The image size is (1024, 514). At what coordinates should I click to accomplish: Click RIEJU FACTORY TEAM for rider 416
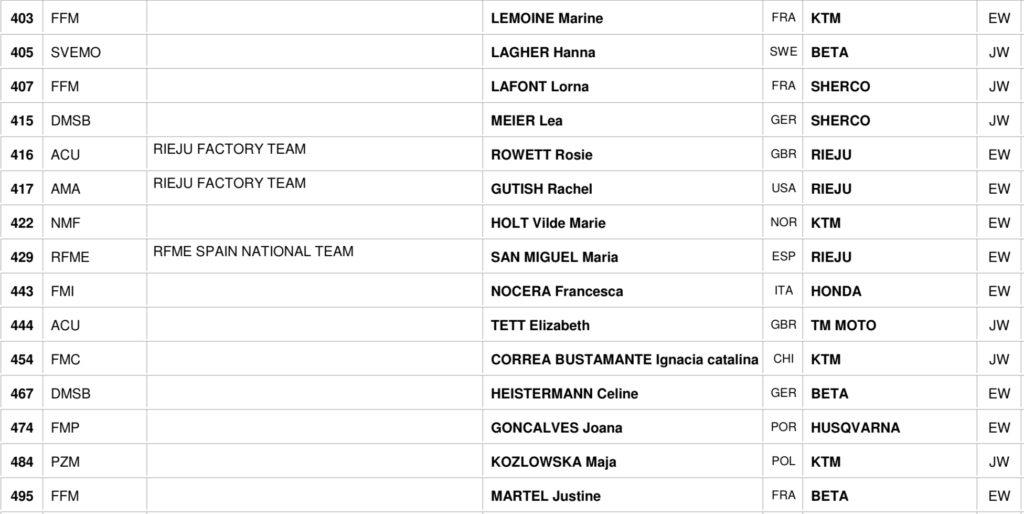coord(229,149)
